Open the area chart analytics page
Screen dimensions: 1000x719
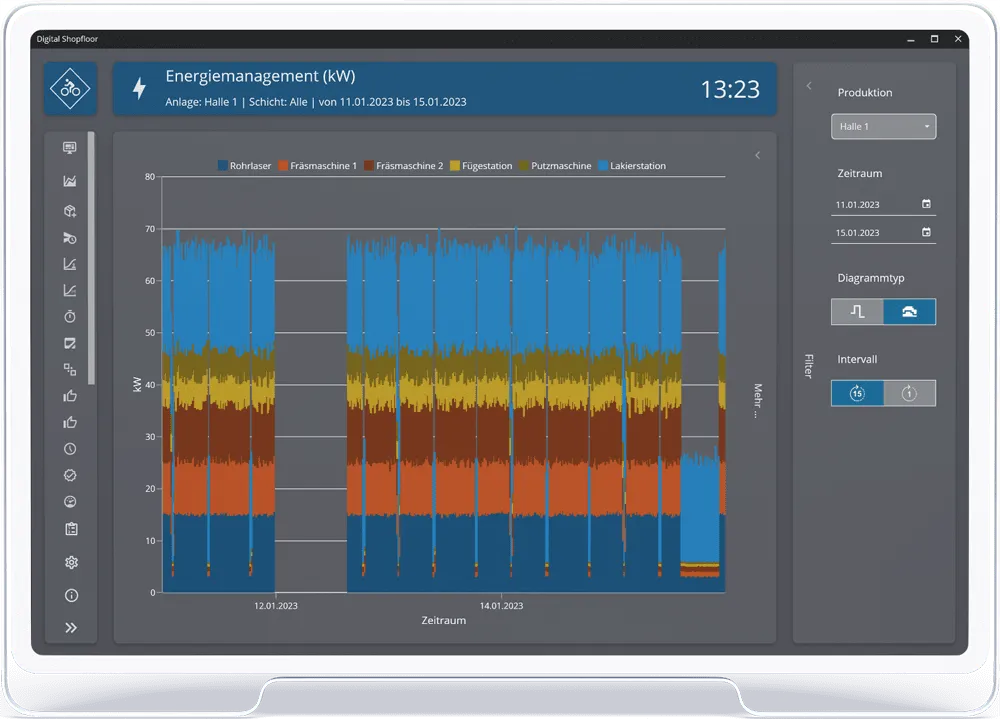click(70, 181)
